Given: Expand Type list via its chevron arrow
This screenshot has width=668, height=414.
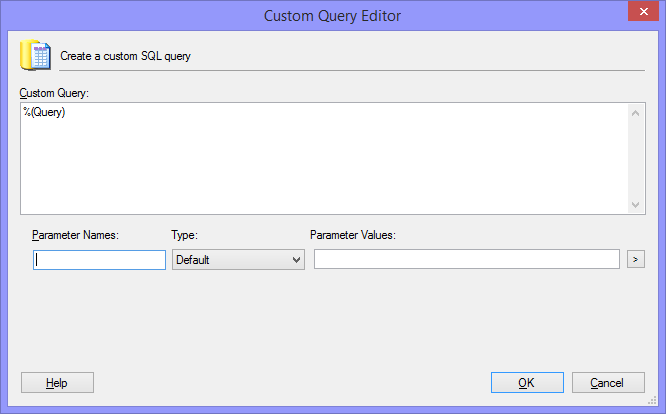Looking at the screenshot, I should (297, 260).
